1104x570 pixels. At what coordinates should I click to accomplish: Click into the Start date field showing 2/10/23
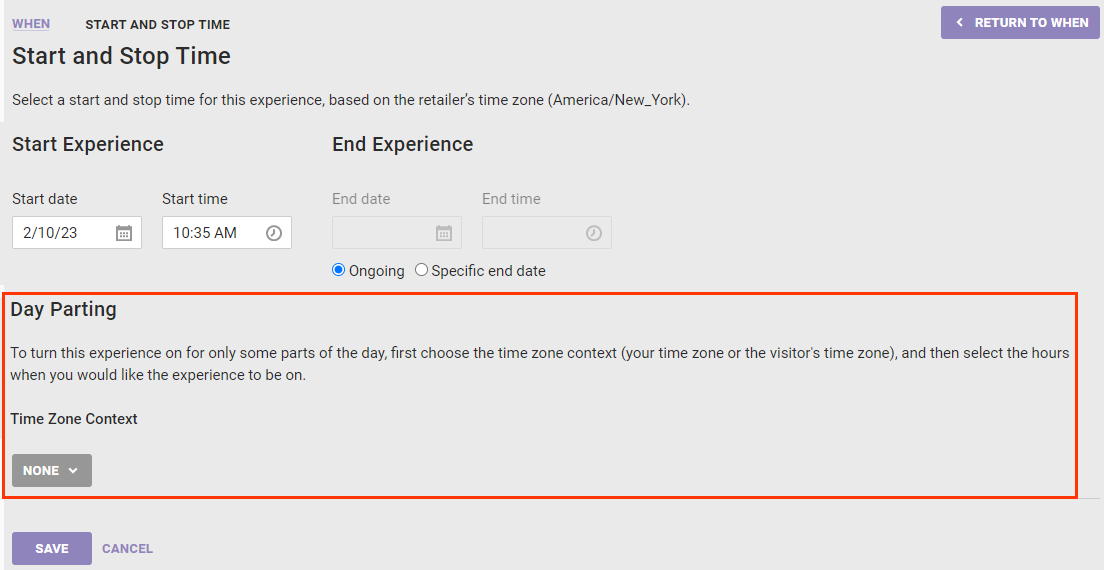(62, 233)
